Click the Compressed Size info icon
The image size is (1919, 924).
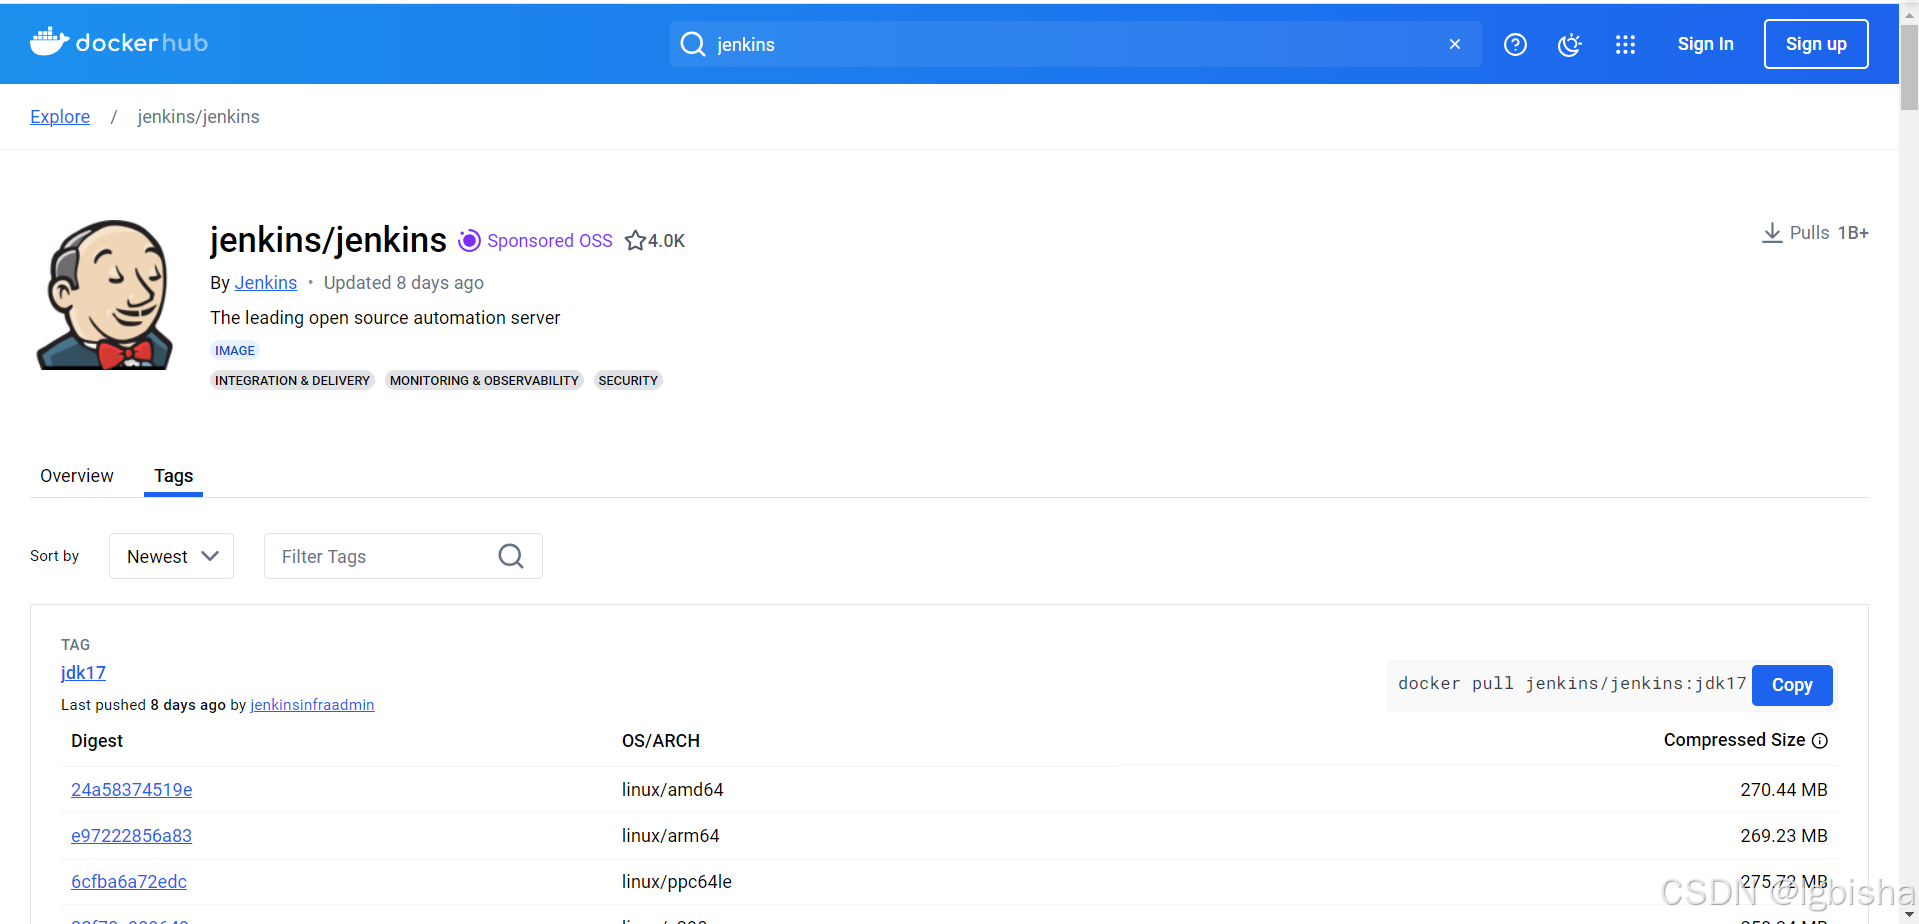pyautogui.click(x=1820, y=741)
